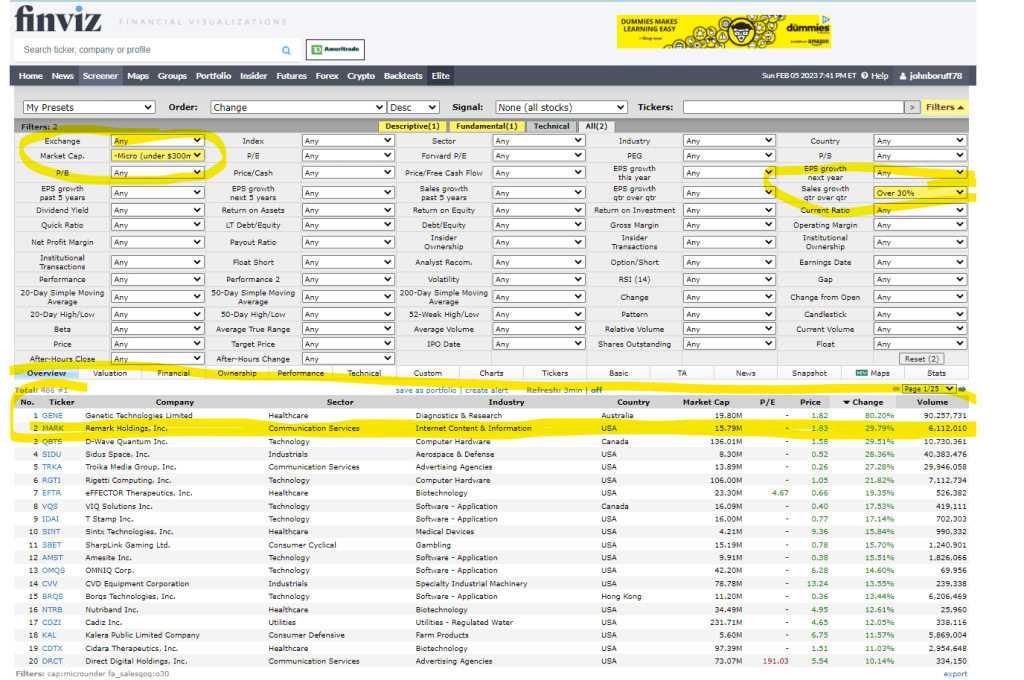This screenshot has width=1024, height=680.
Task: Open the MARK ticker link
Action: 52,428
